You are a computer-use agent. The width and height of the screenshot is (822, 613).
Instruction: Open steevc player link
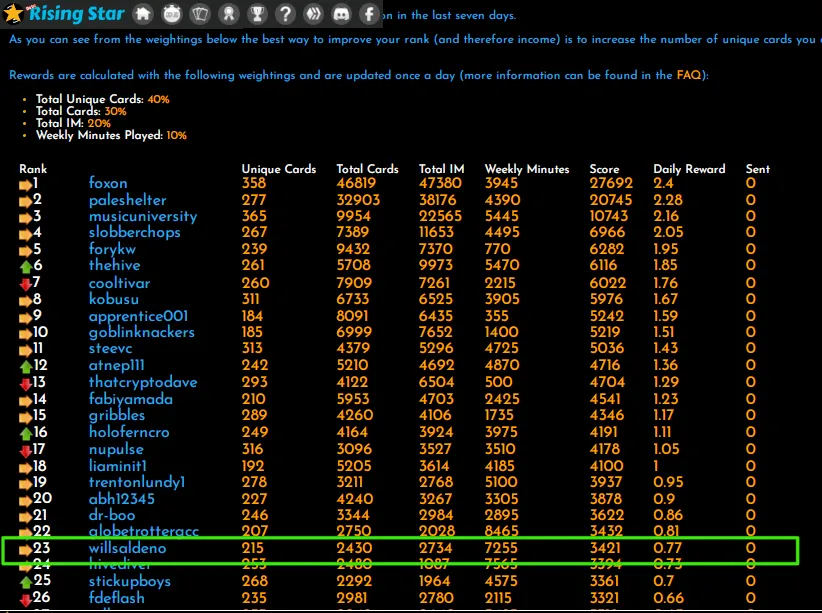(111, 348)
